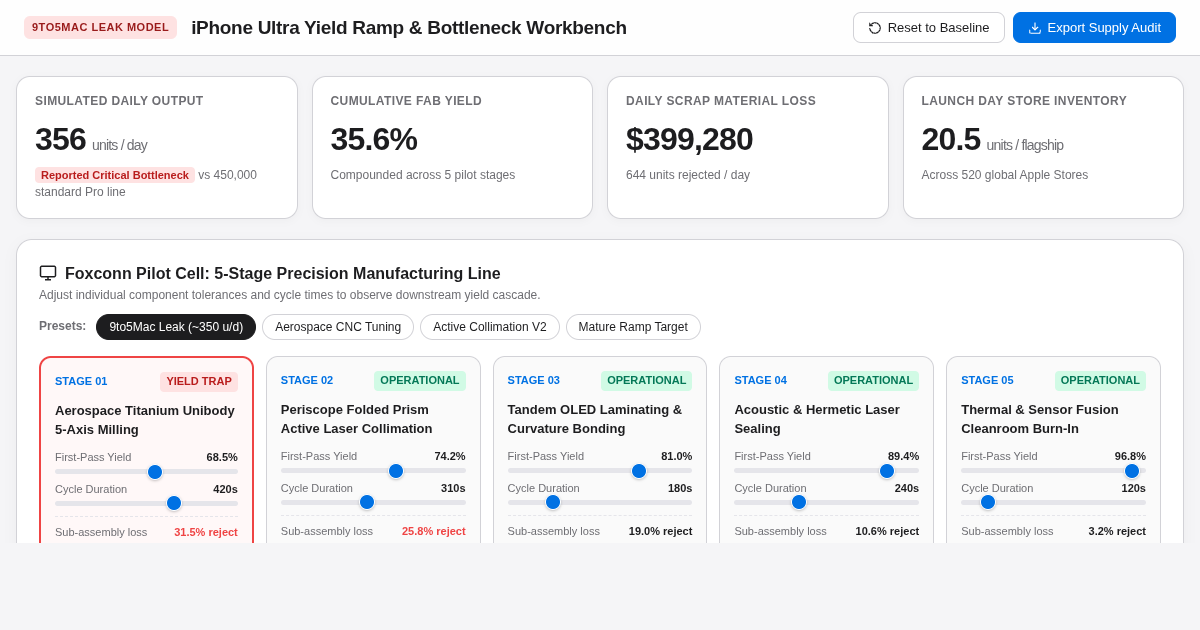
Task: Adjust Stage 05 Cycle Duration slider
Action: (1053, 502)
